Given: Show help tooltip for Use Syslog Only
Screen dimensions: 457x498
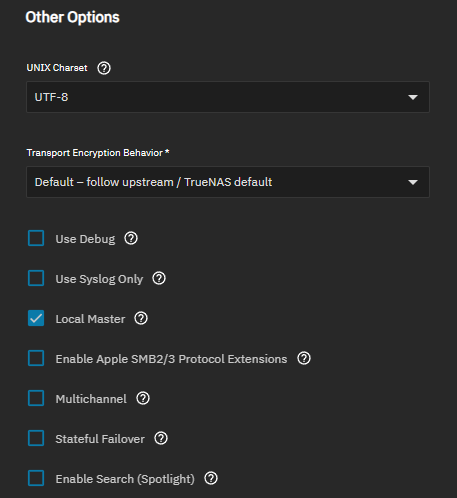Looking at the screenshot, I should pos(159,278).
